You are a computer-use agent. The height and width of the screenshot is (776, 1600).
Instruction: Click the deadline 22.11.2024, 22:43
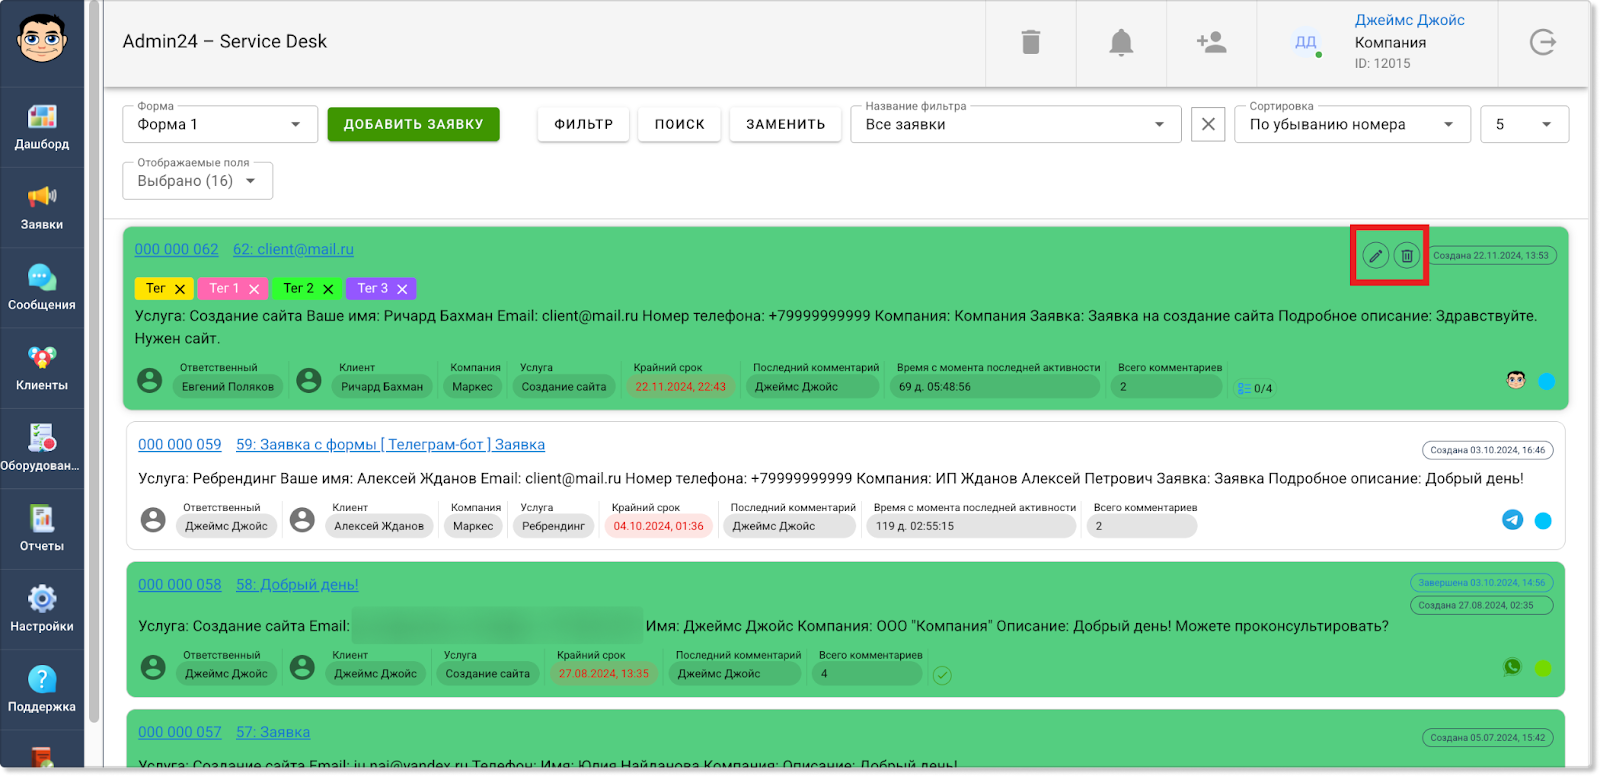(681, 387)
